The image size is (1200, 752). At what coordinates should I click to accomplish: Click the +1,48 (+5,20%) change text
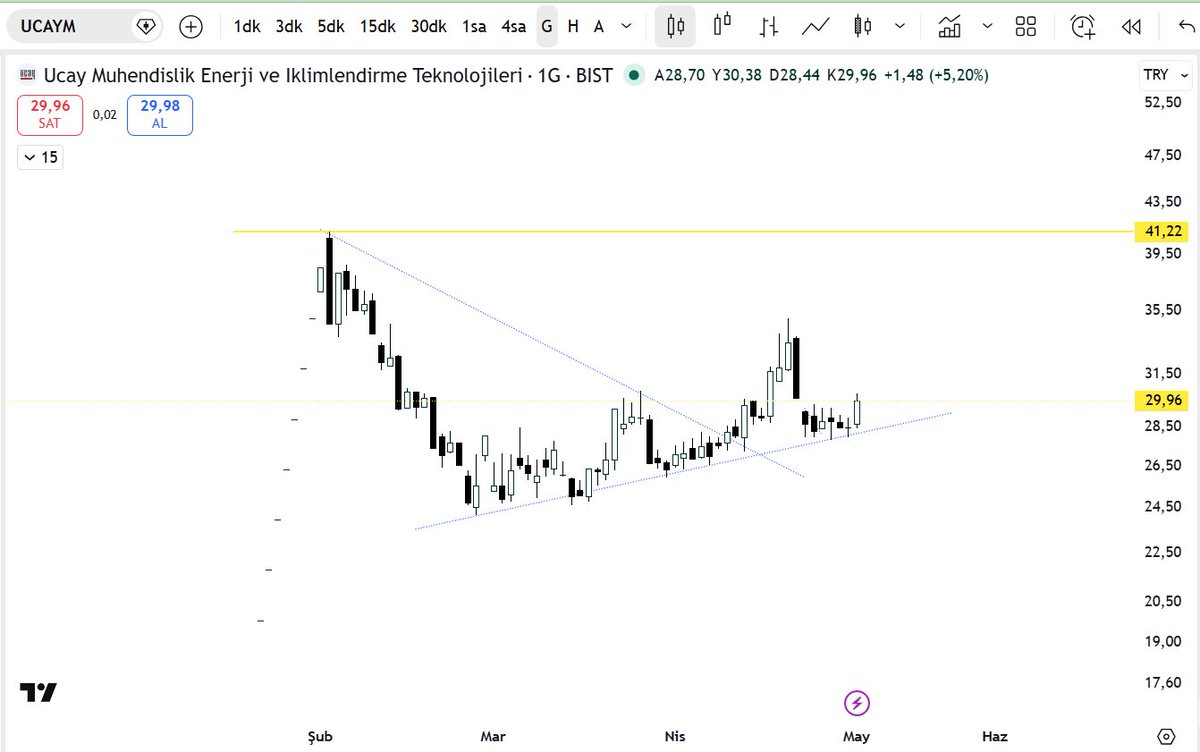(x=936, y=75)
